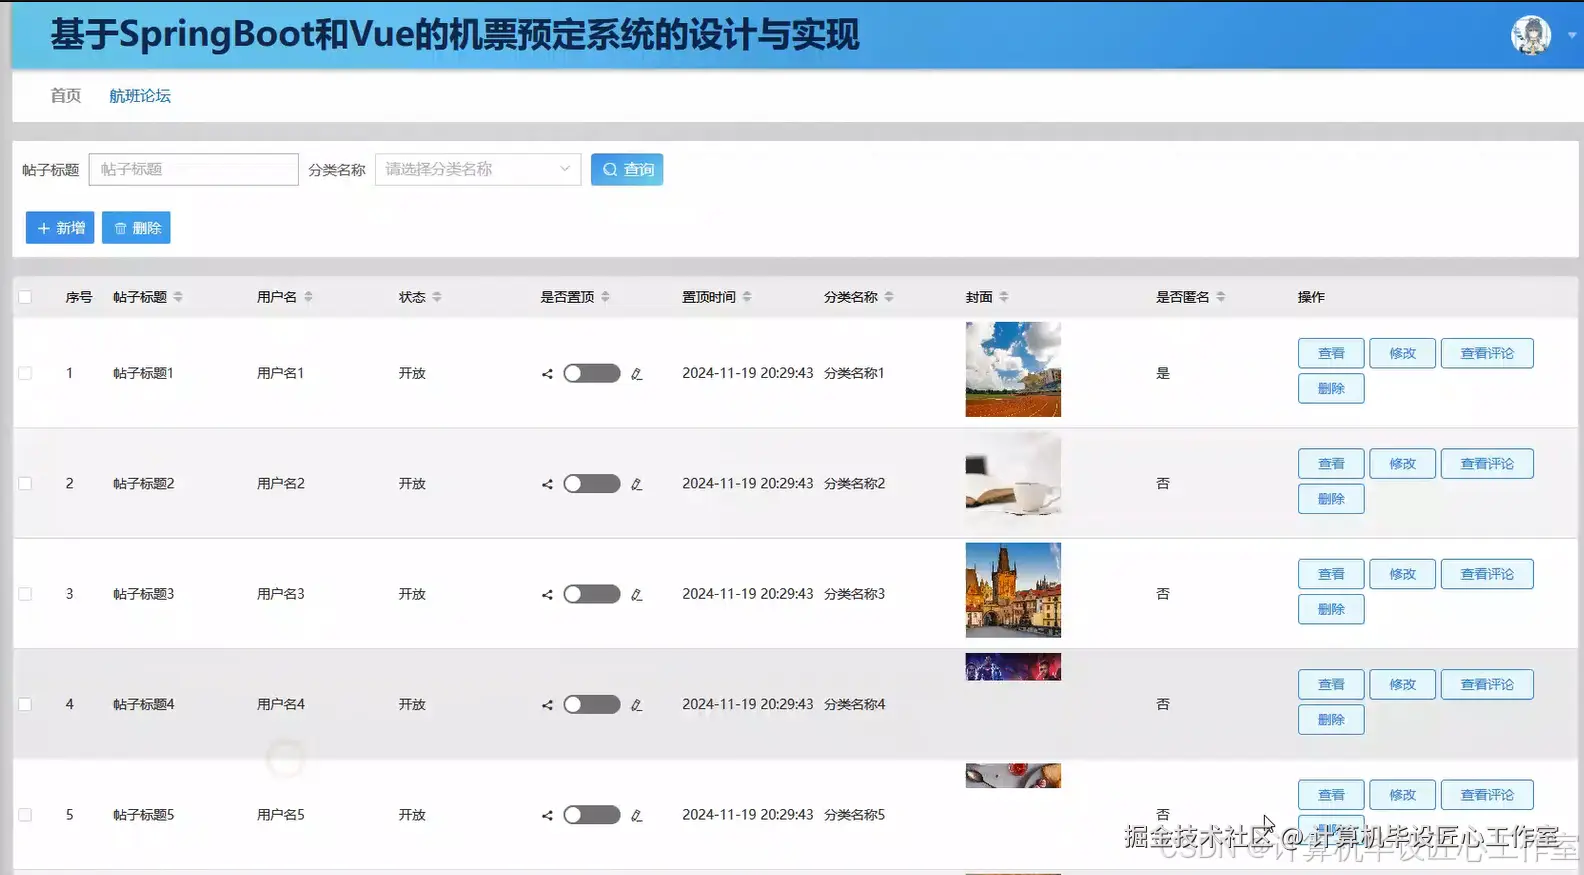Open the 分类名称 select dropdown
This screenshot has height=875, width=1584.
[478, 169]
